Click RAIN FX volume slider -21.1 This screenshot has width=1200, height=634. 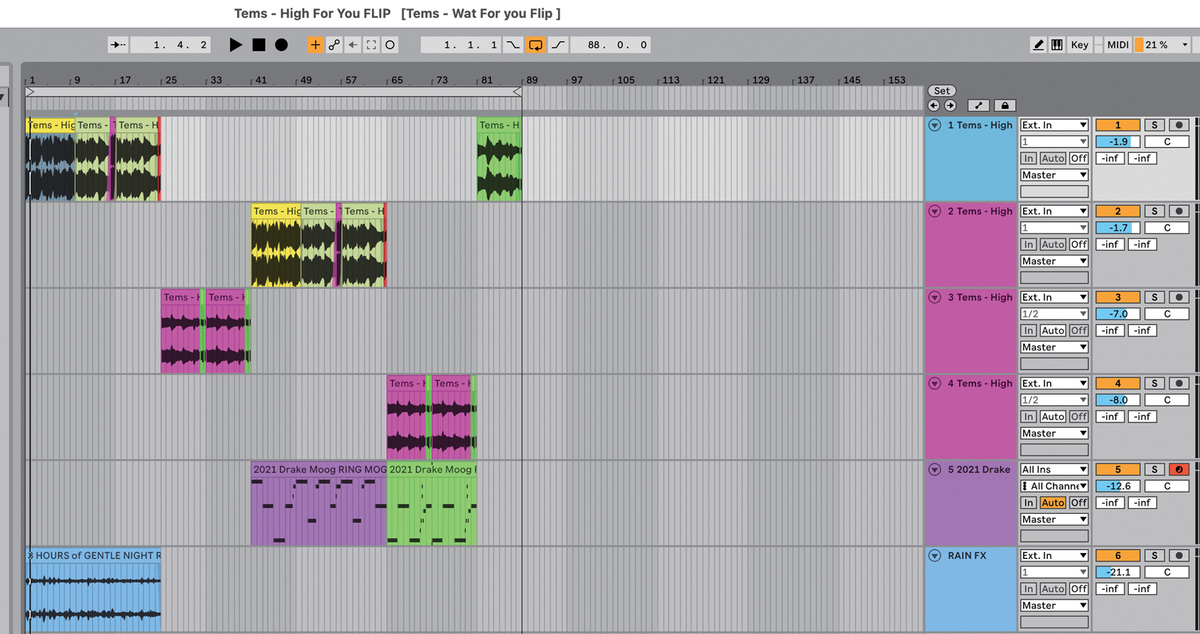1118,572
